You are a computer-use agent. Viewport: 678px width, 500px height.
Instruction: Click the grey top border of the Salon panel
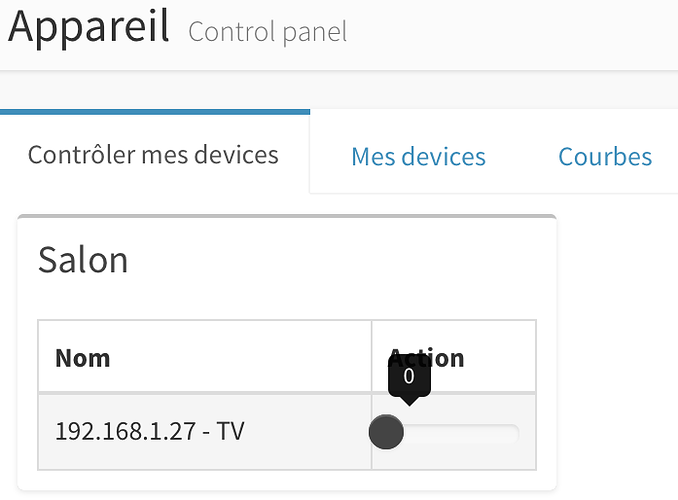pos(286,216)
